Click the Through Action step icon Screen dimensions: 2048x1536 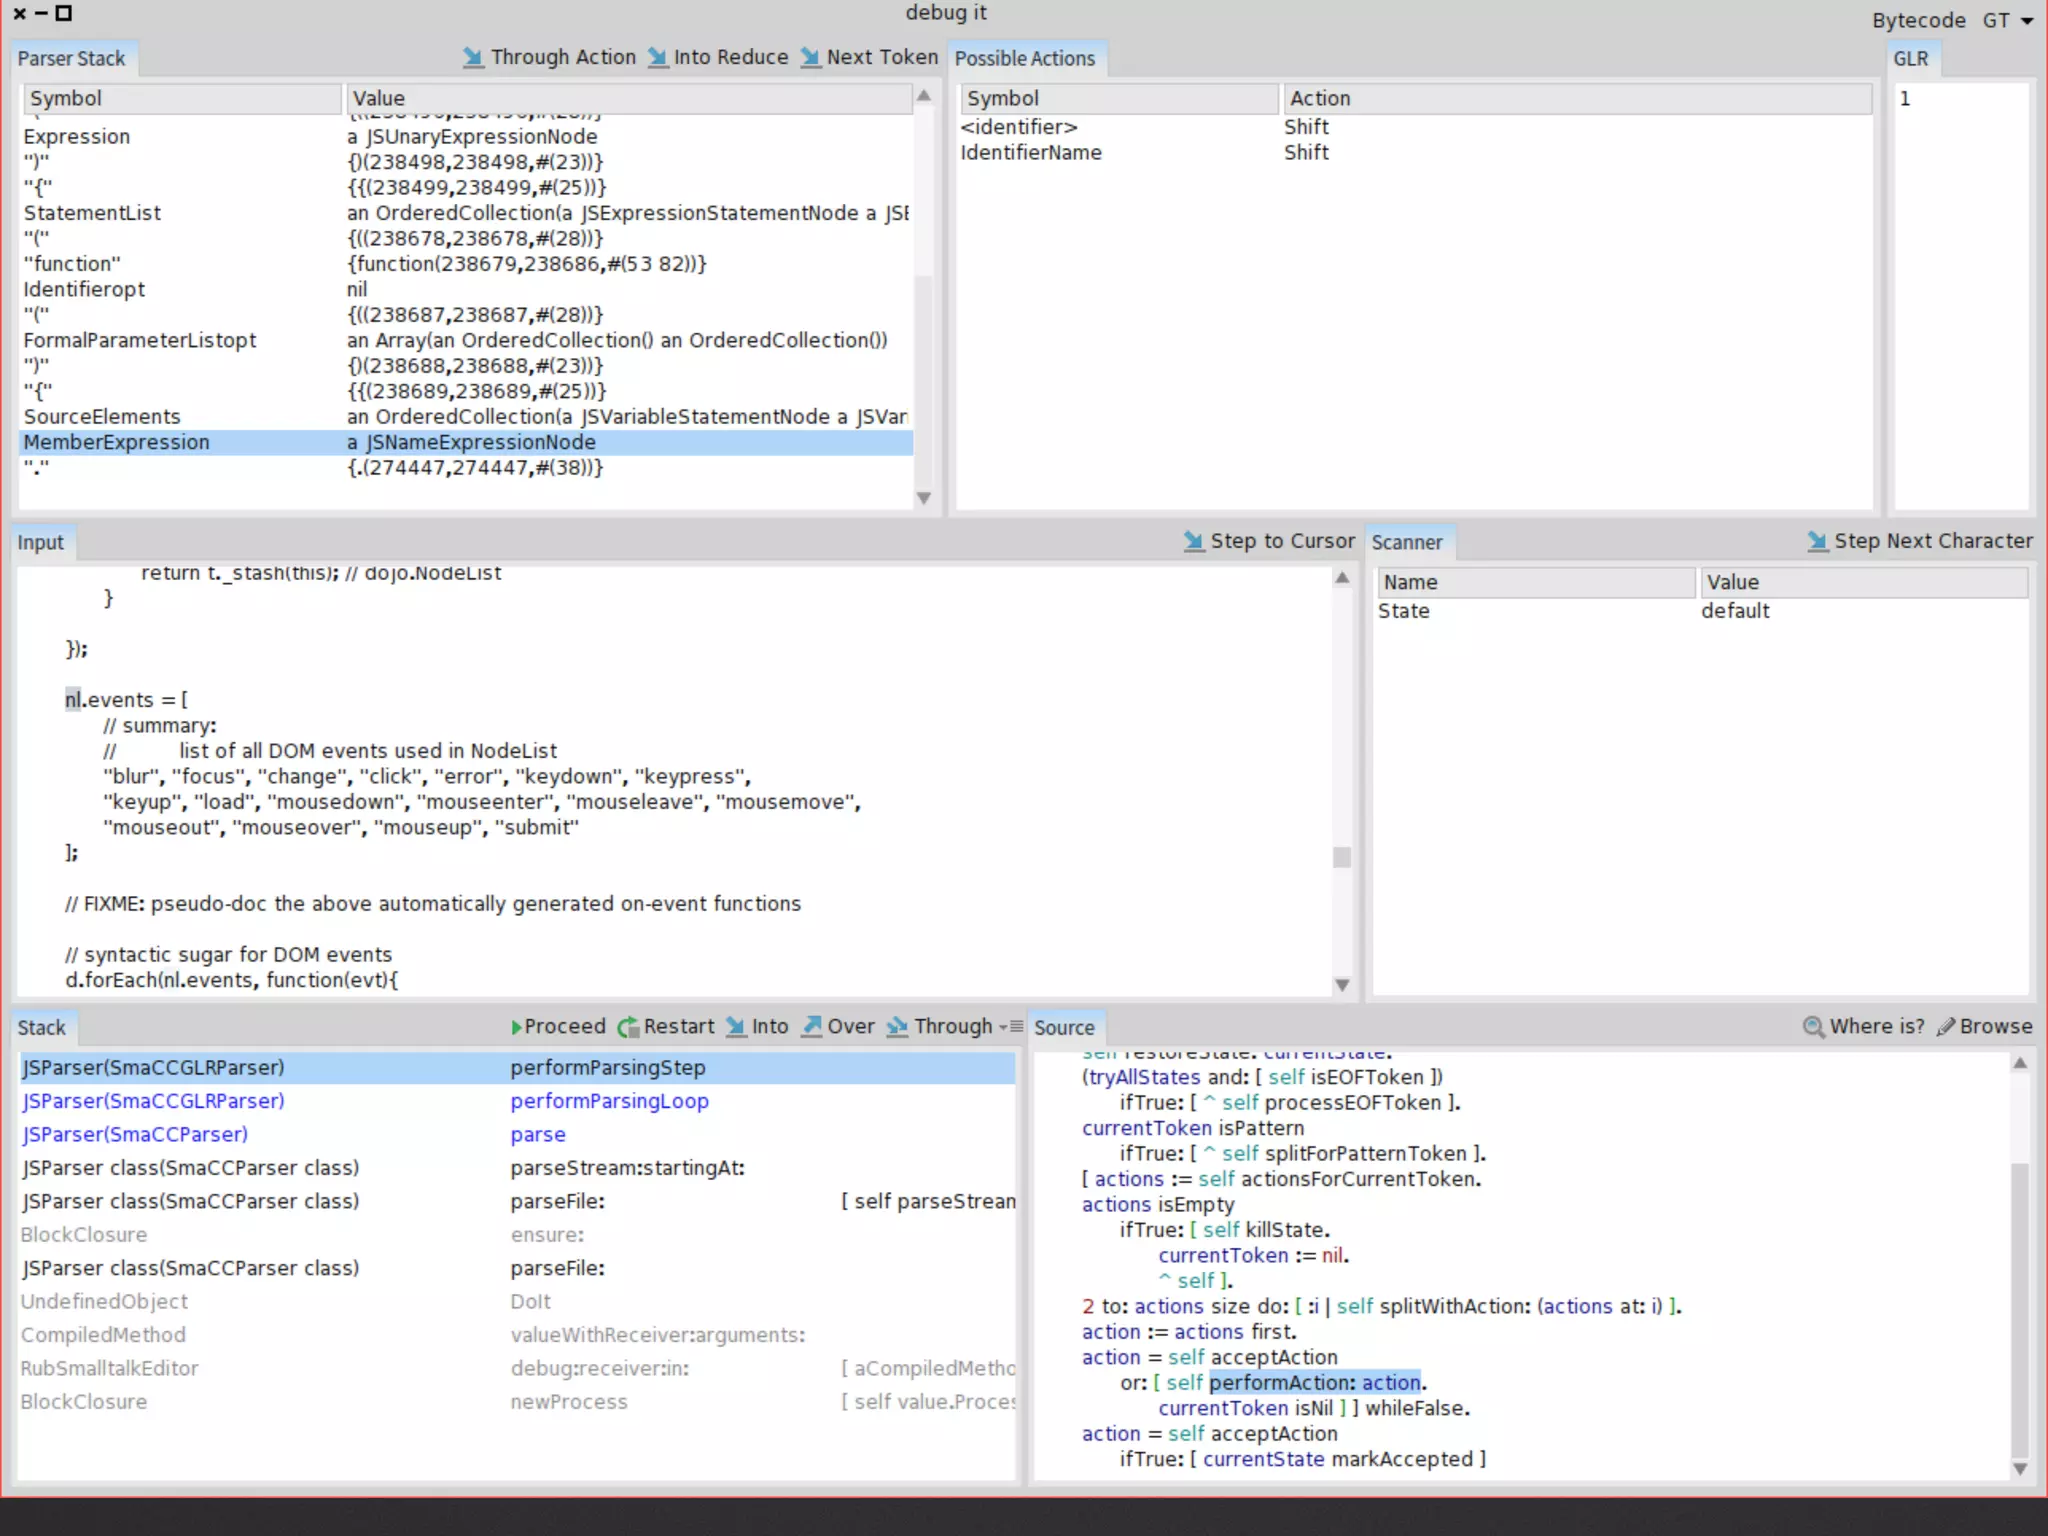pyautogui.click(x=473, y=58)
